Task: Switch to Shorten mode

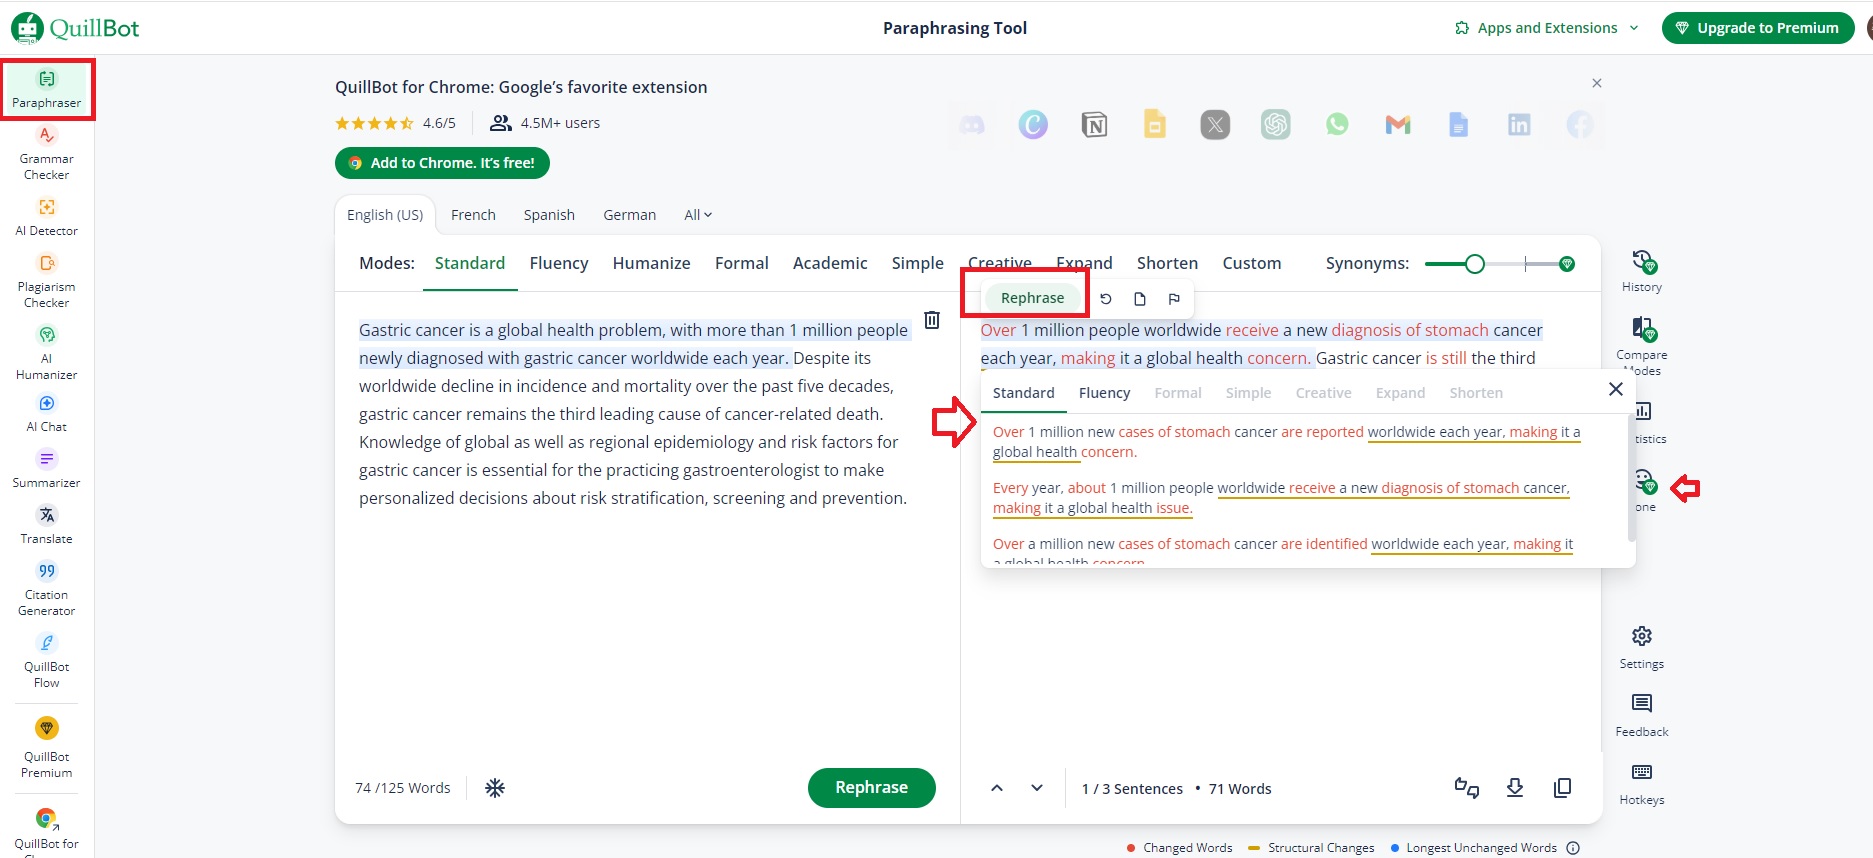Action: (1167, 263)
